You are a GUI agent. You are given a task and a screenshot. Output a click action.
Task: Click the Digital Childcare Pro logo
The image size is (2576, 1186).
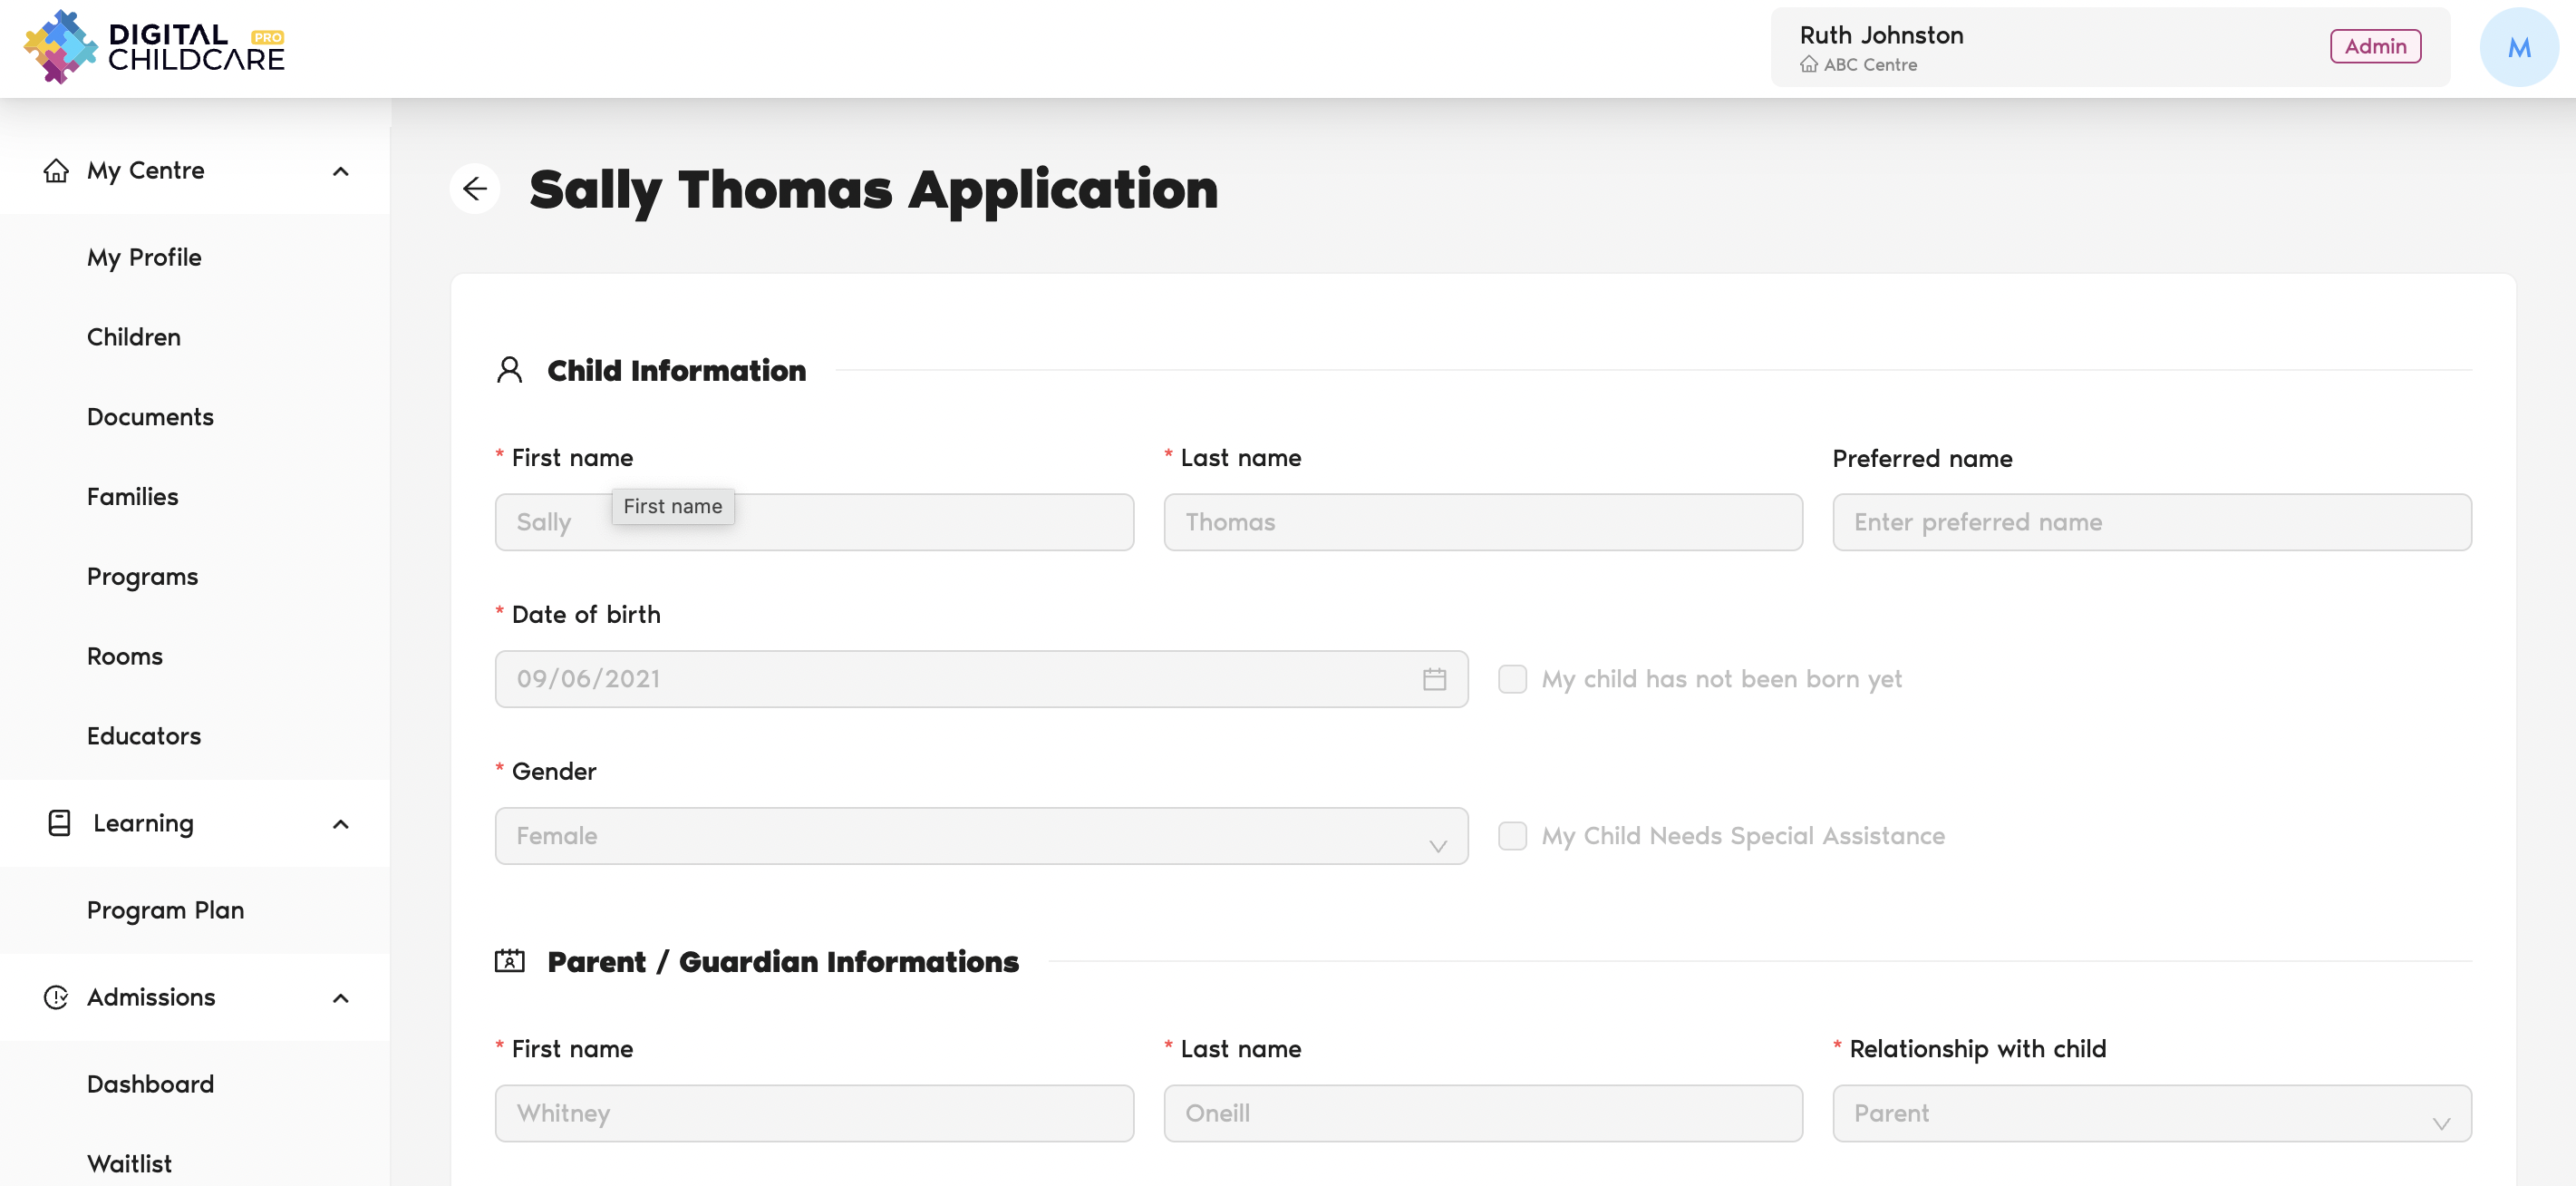pos(154,47)
